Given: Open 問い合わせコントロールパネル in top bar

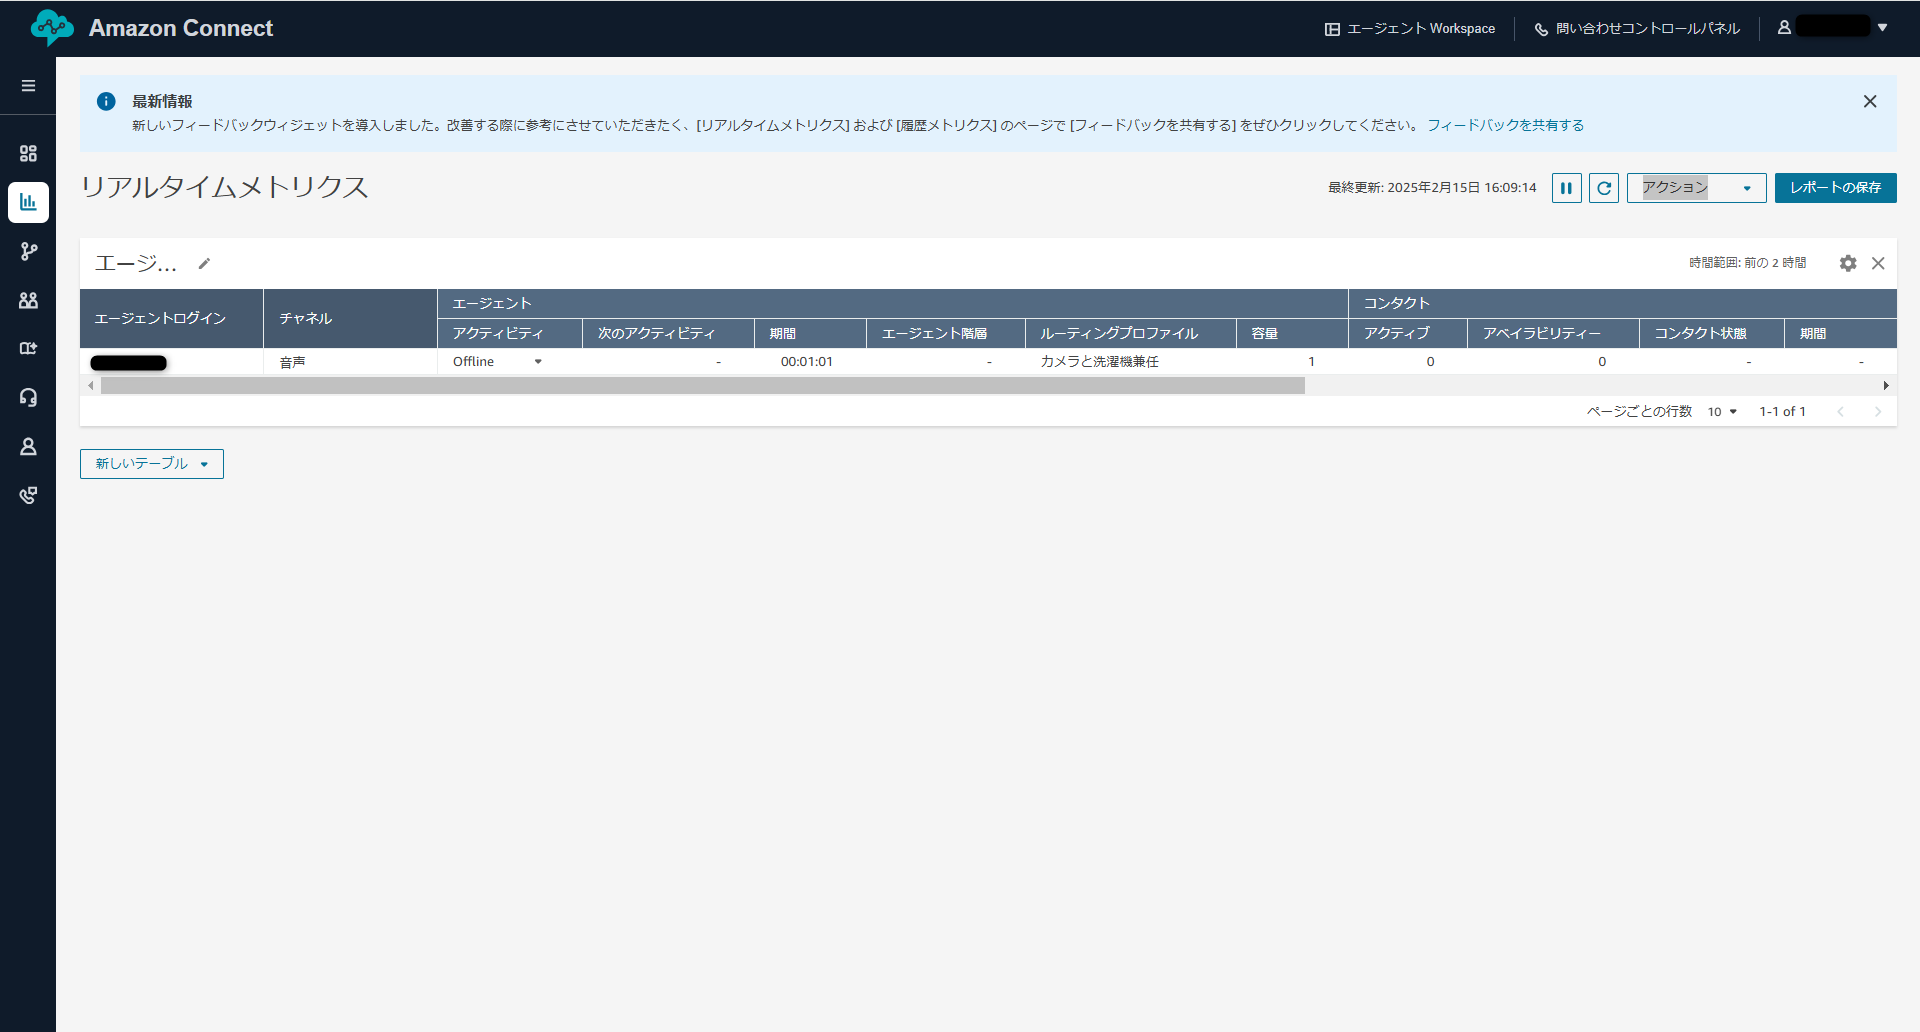Looking at the screenshot, I should click(1637, 29).
